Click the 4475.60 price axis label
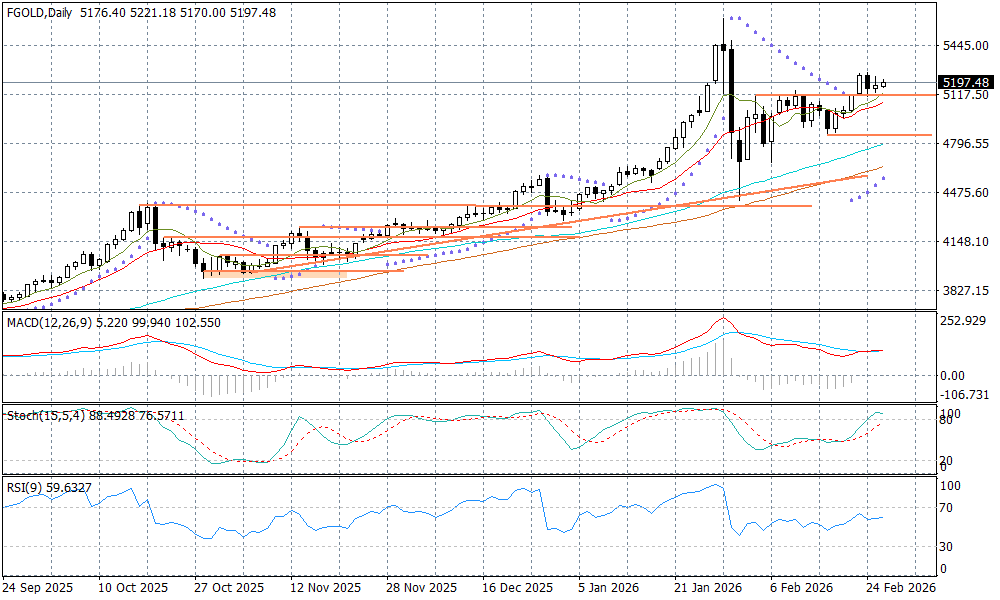 tap(965, 192)
